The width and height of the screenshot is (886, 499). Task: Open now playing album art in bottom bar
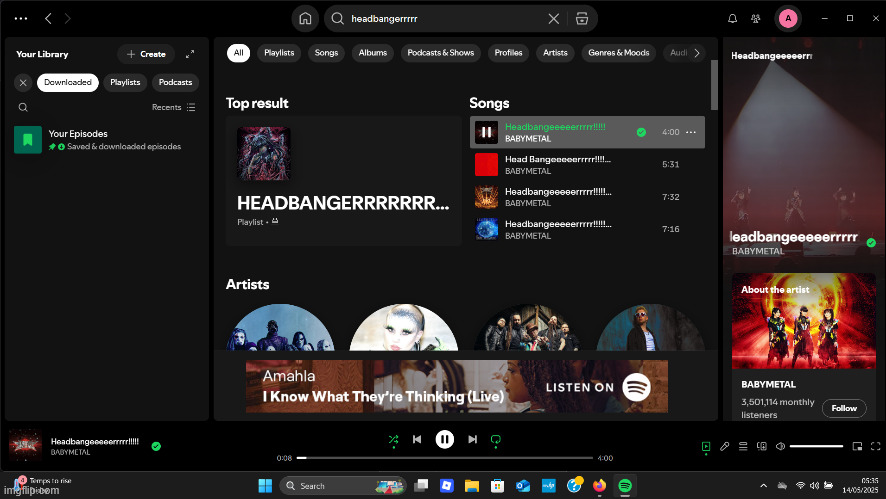click(x=25, y=446)
